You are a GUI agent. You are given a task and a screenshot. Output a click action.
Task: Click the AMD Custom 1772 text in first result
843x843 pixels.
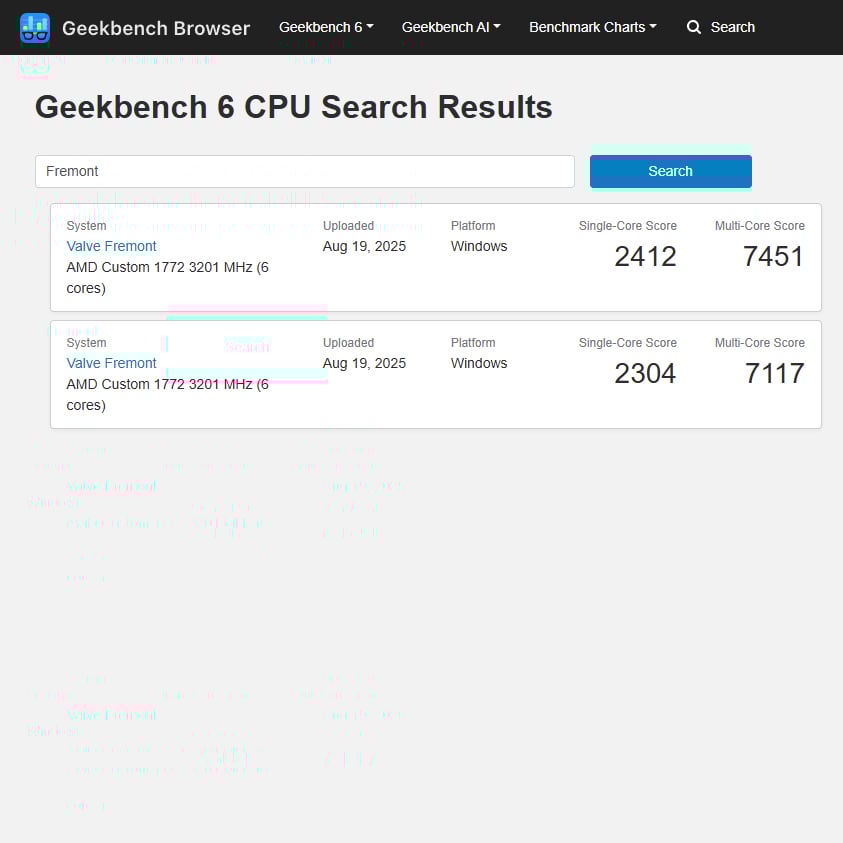[x=167, y=277]
